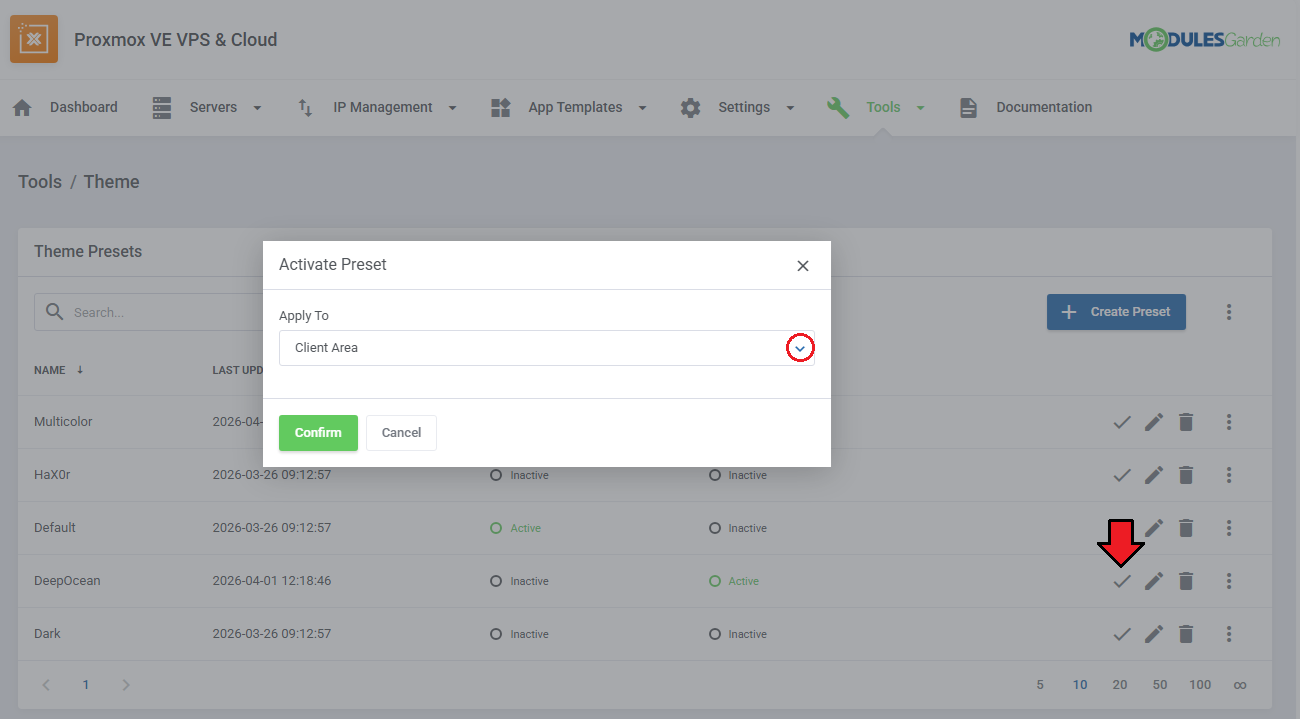Open the Settings navigation menu
The height and width of the screenshot is (719, 1300).
(x=738, y=108)
